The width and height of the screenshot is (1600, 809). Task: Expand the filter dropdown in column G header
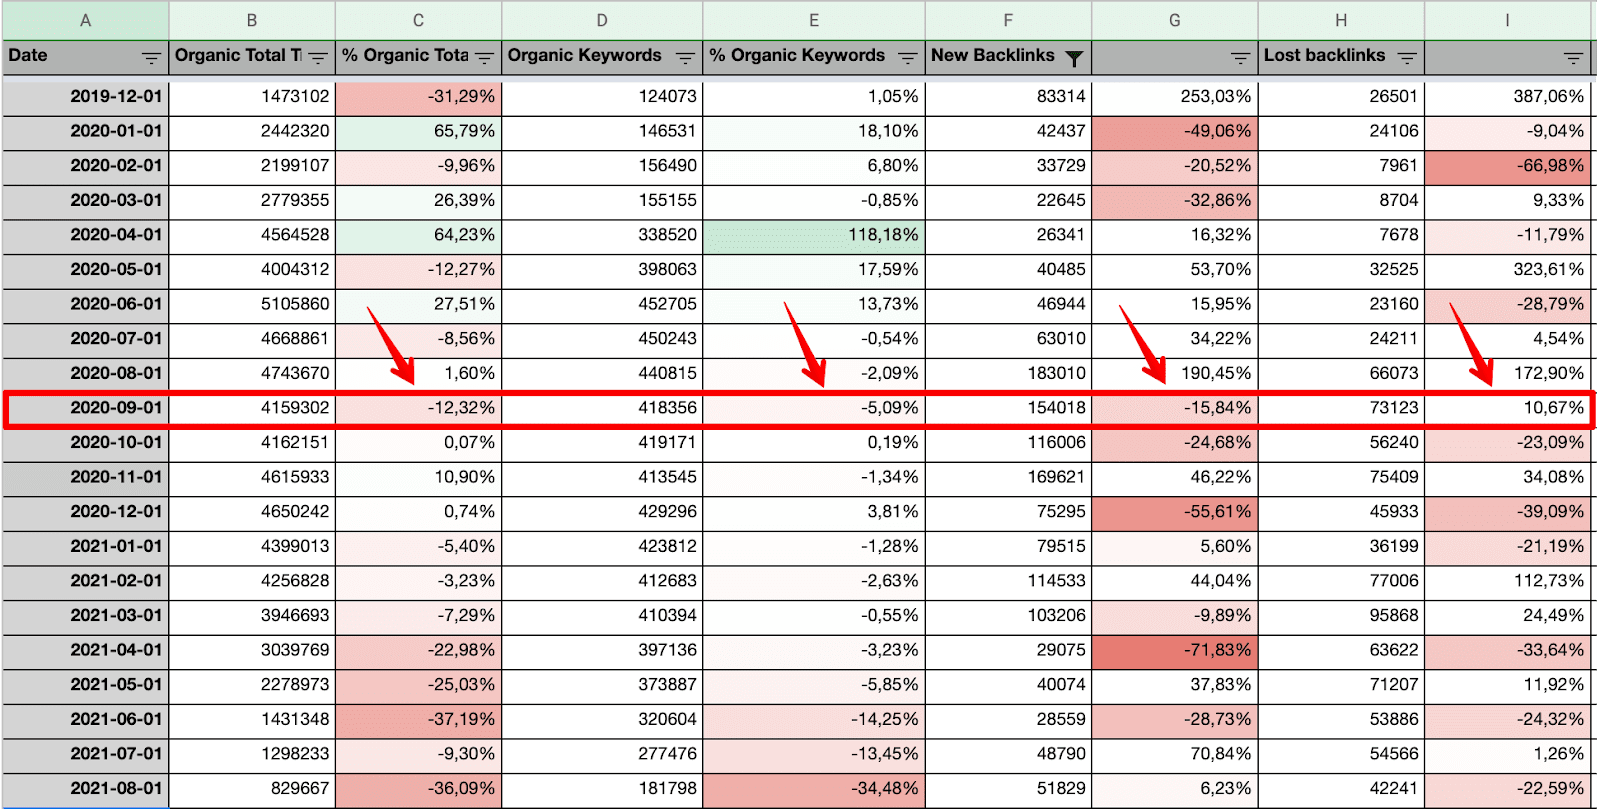1240,58
